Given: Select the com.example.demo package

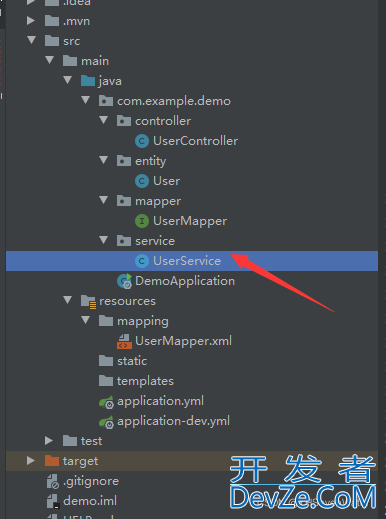Looking at the screenshot, I should click(x=165, y=101).
